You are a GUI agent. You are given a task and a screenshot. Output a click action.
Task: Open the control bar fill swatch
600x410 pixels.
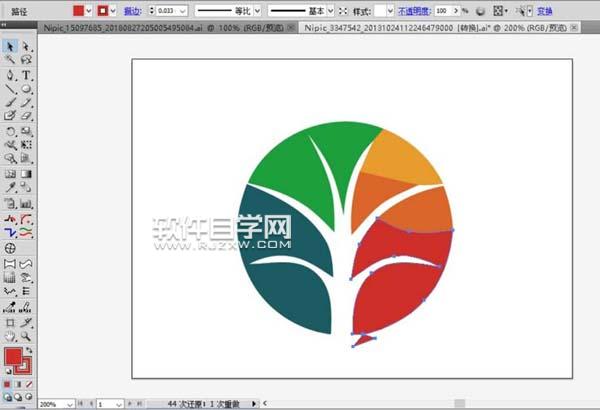tap(78, 11)
